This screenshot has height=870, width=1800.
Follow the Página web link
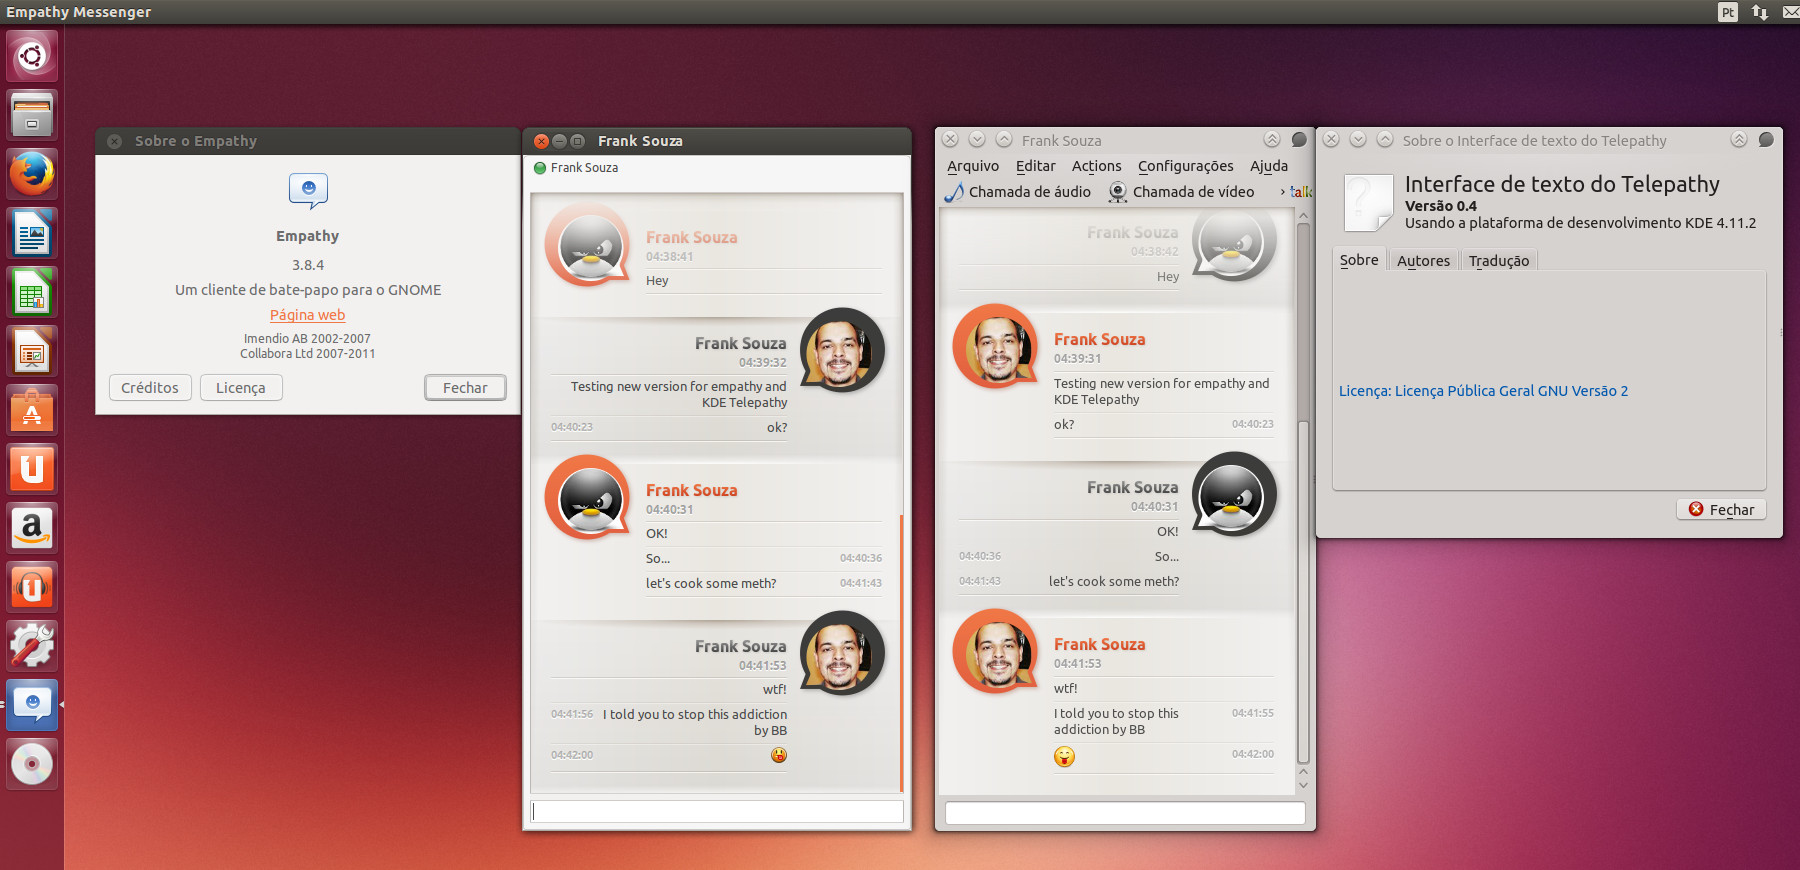[307, 315]
